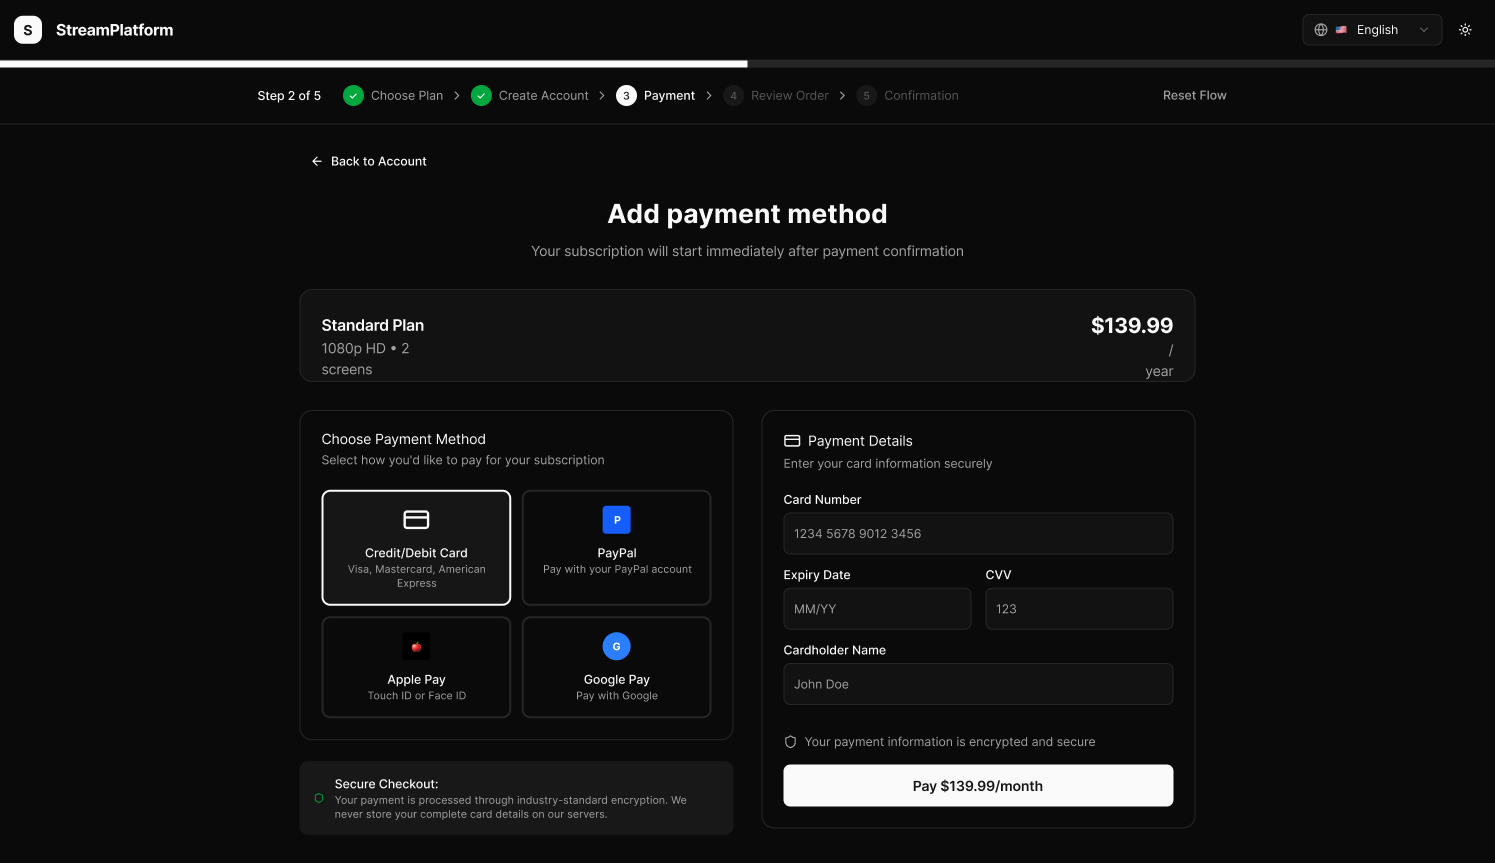Toggle light mode with the sun icon
1495x863 pixels.
tap(1465, 29)
